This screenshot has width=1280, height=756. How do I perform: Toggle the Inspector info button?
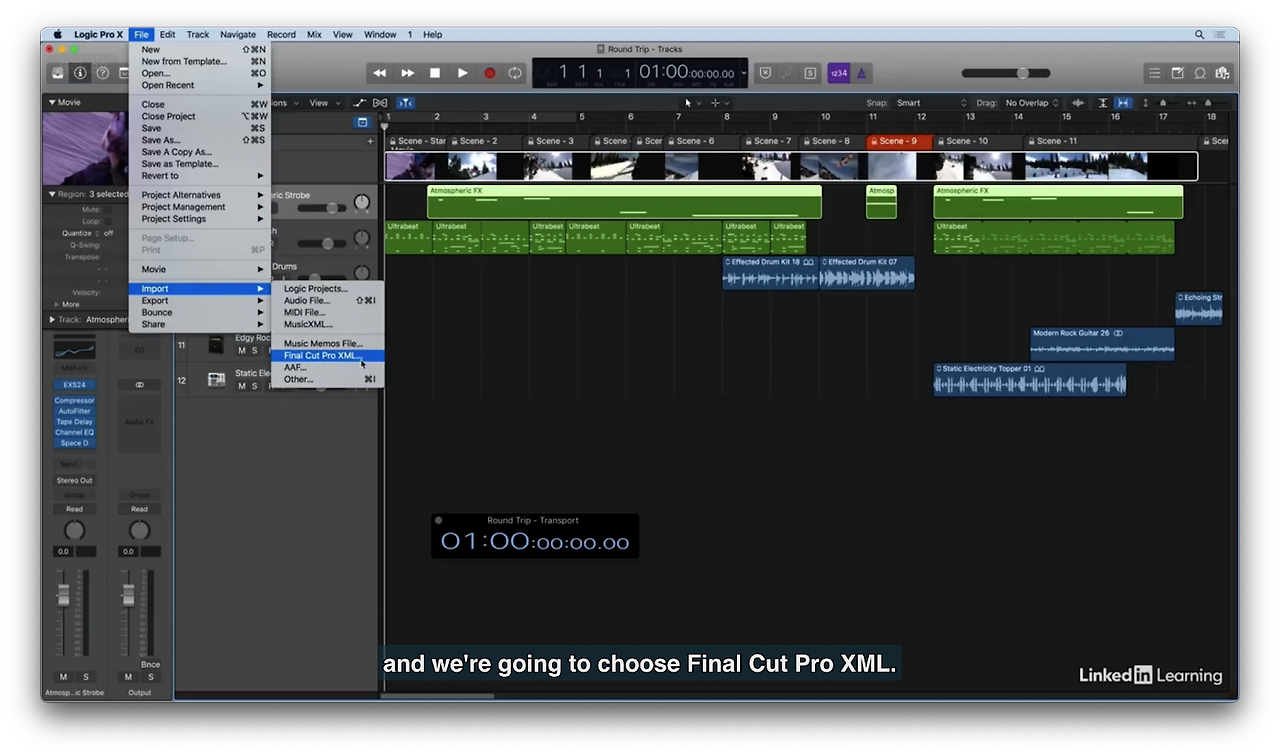pos(80,73)
